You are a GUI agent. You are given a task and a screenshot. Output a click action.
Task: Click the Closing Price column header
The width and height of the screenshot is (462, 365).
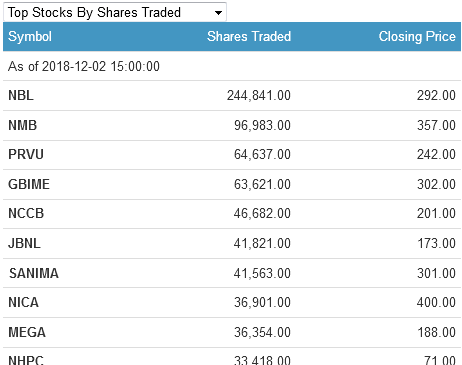(417, 36)
